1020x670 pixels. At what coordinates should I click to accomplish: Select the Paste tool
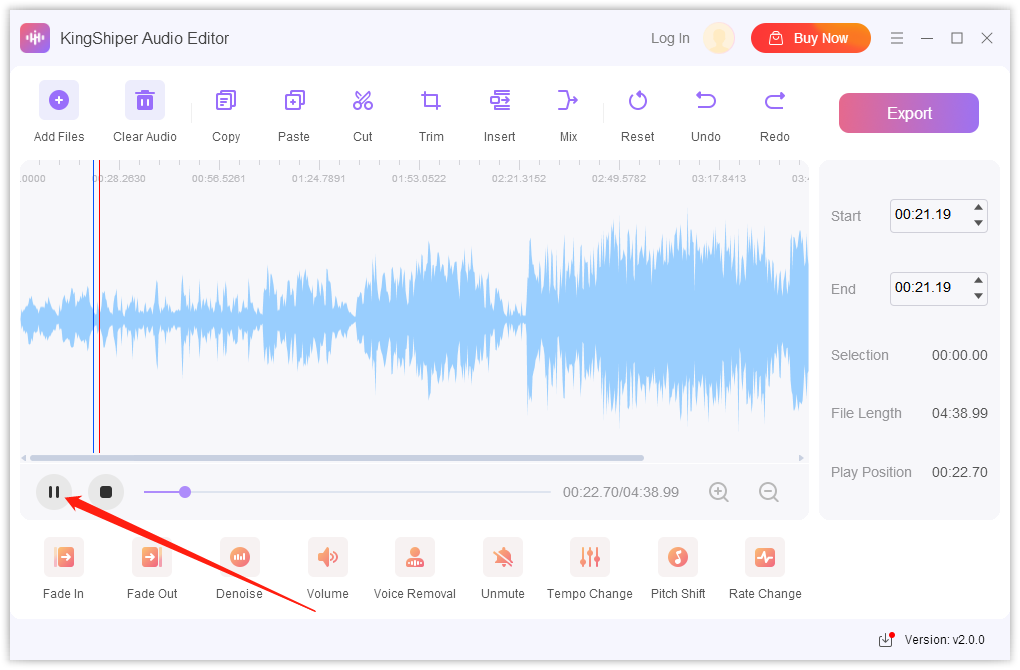pos(294,101)
